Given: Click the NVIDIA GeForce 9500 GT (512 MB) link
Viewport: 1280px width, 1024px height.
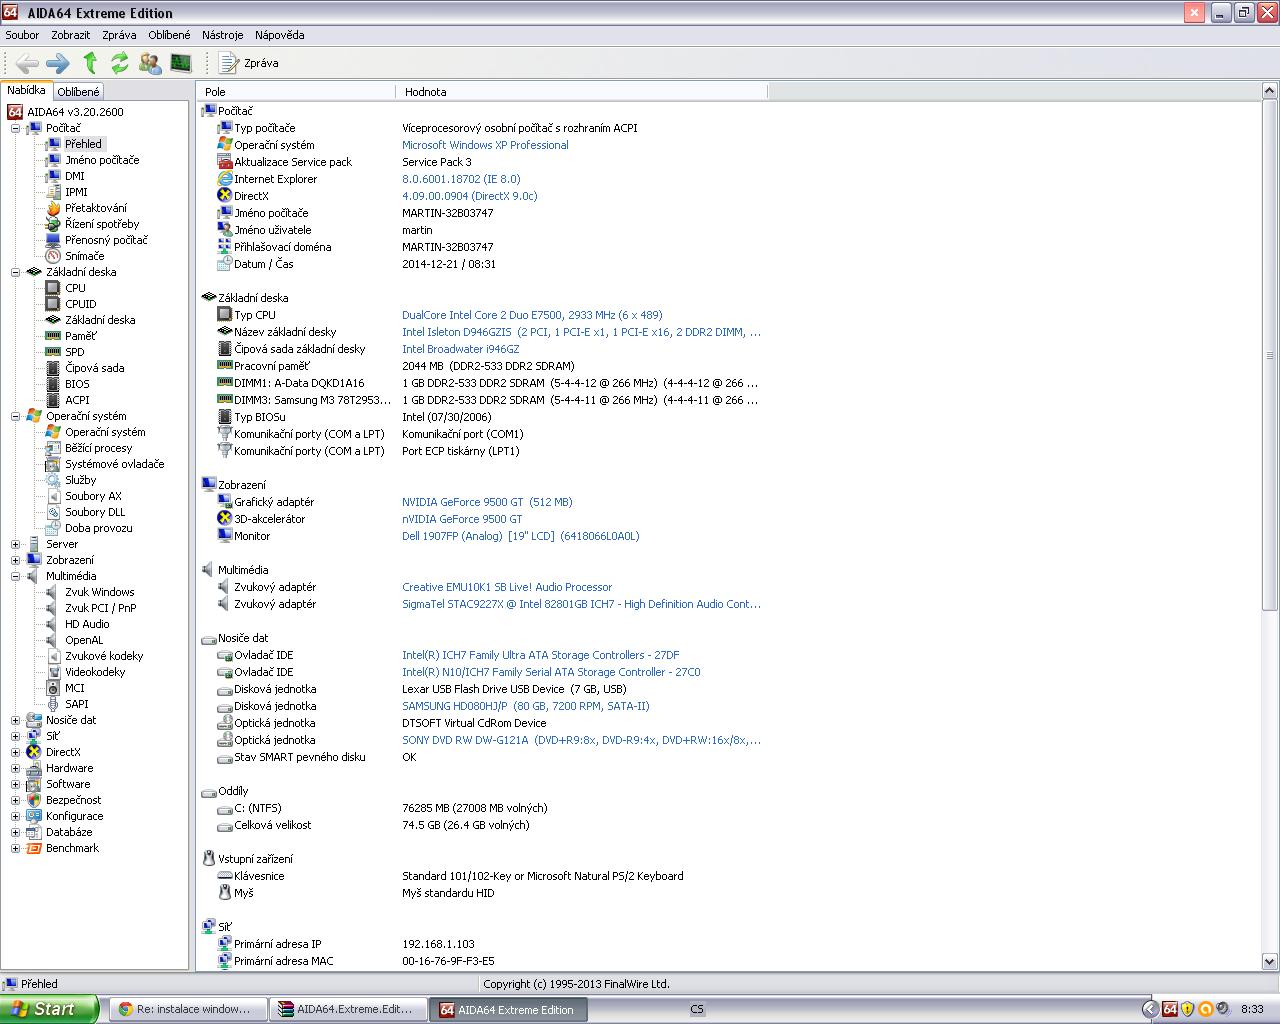Looking at the screenshot, I should 487,502.
